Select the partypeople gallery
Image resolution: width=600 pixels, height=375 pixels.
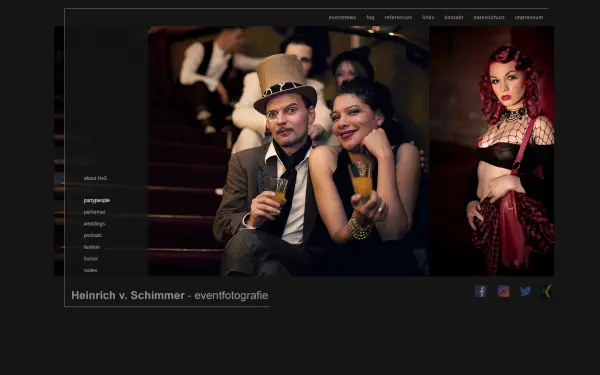pos(97,201)
